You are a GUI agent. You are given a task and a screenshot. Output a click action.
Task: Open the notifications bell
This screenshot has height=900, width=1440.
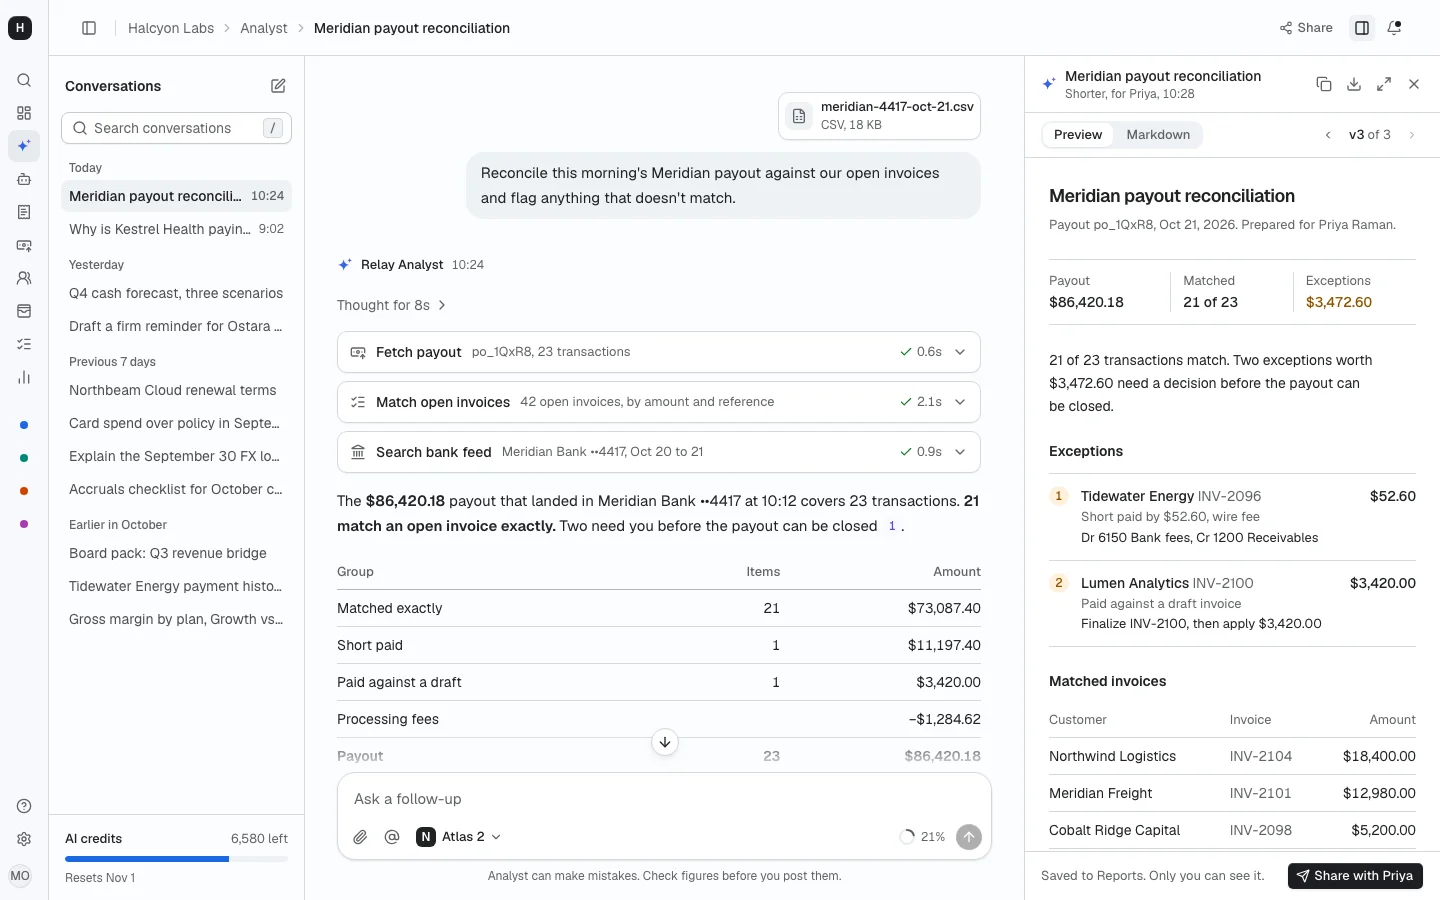pyautogui.click(x=1394, y=28)
